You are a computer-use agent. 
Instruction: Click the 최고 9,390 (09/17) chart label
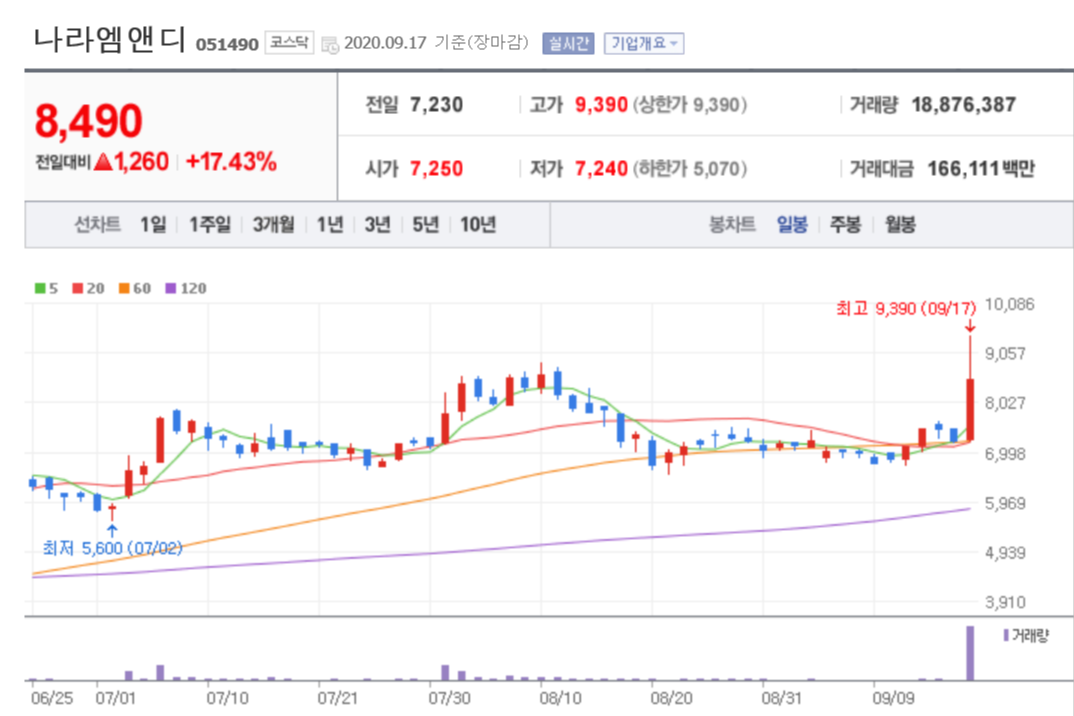[x=906, y=308]
